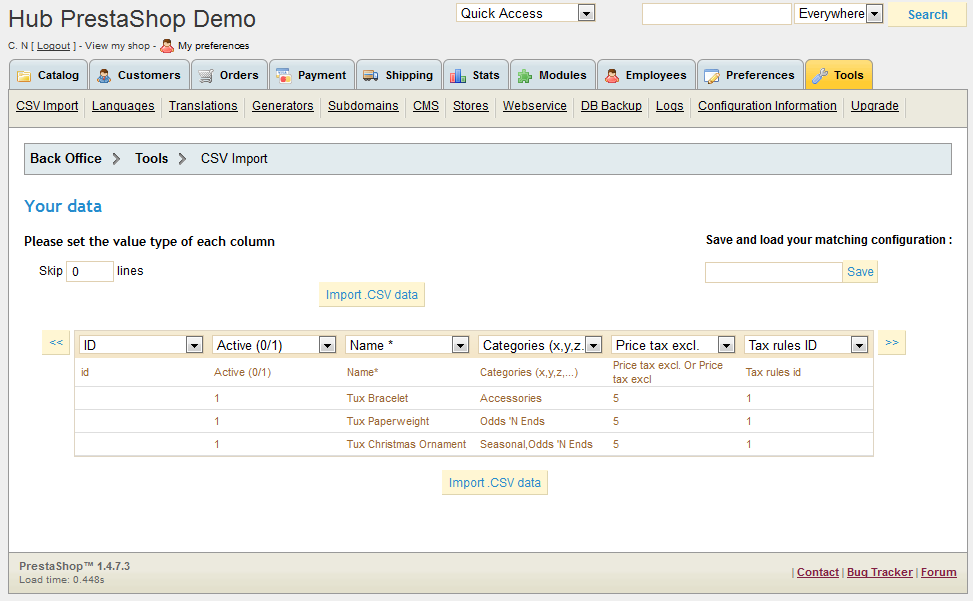Screen dimensions: 973x601
Task: Click the Logout link
Action: (54, 46)
